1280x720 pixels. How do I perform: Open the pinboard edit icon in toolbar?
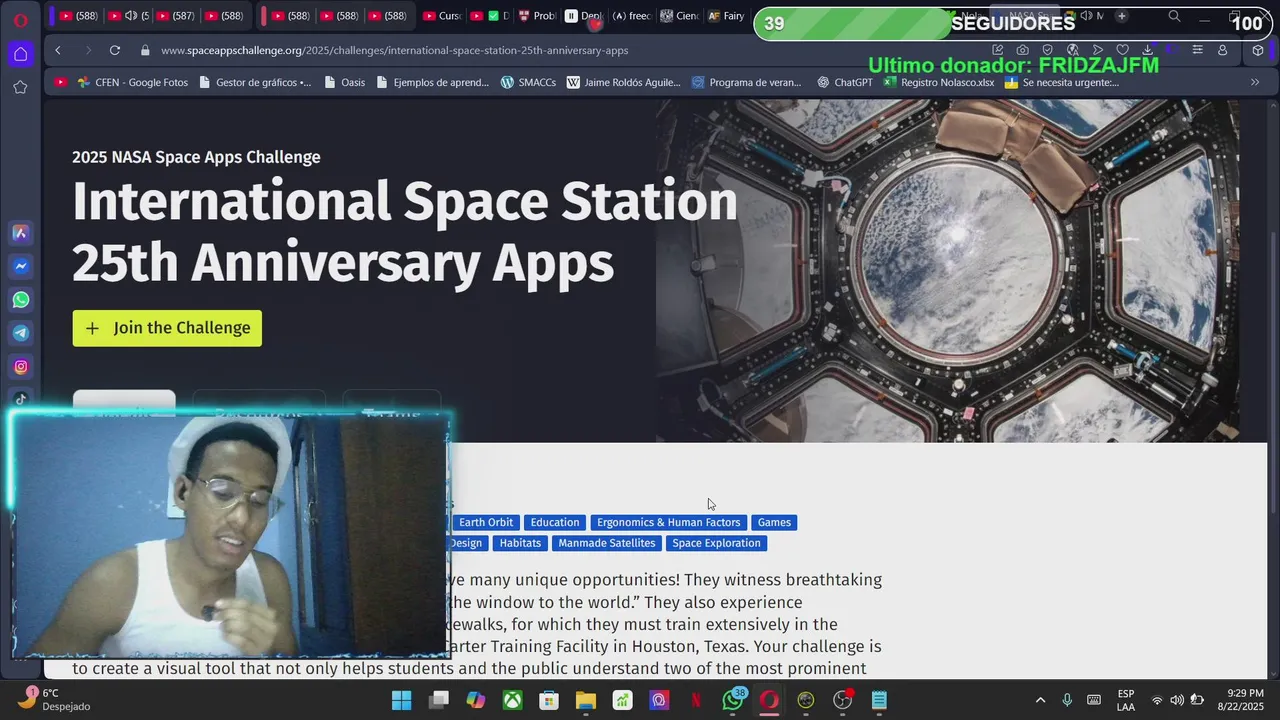(997, 50)
